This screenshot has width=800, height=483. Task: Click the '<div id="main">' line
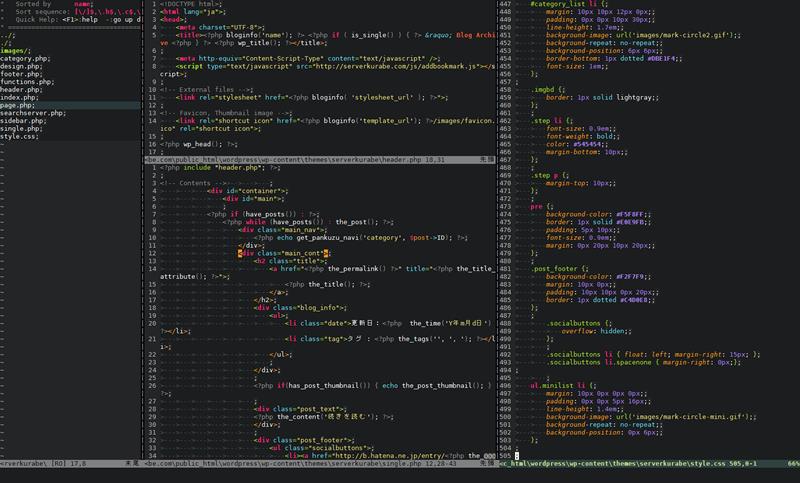click(x=254, y=198)
